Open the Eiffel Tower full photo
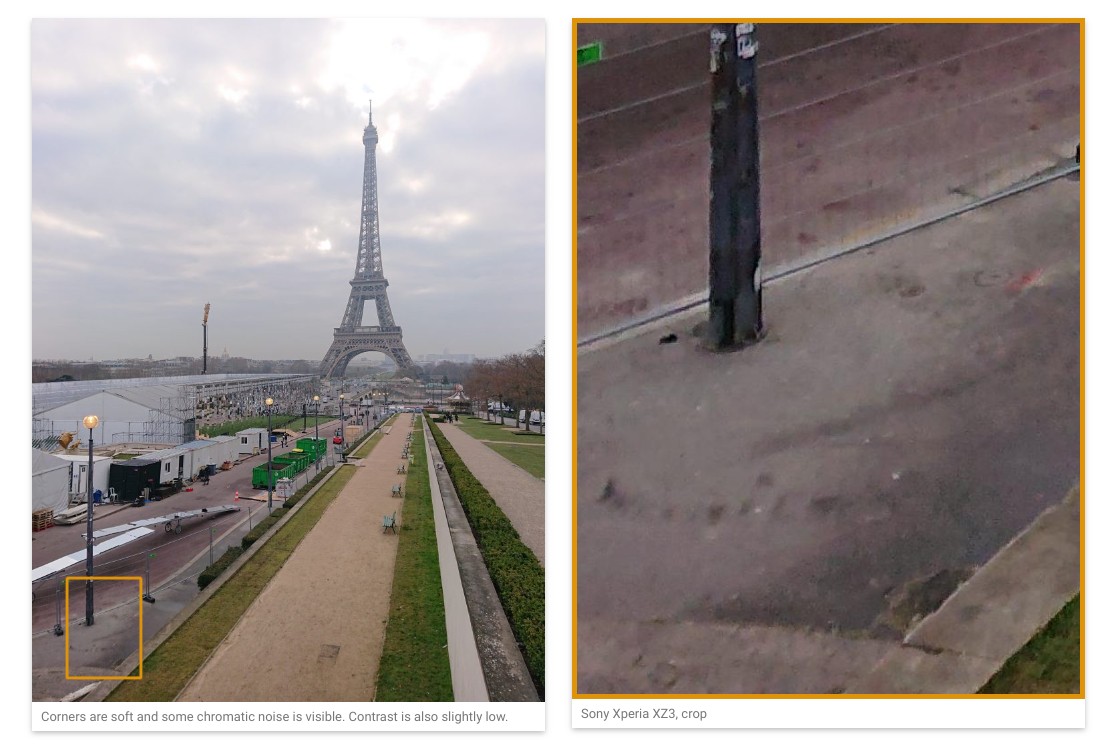Viewport: 1120px width, 750px height. point(288,360)
